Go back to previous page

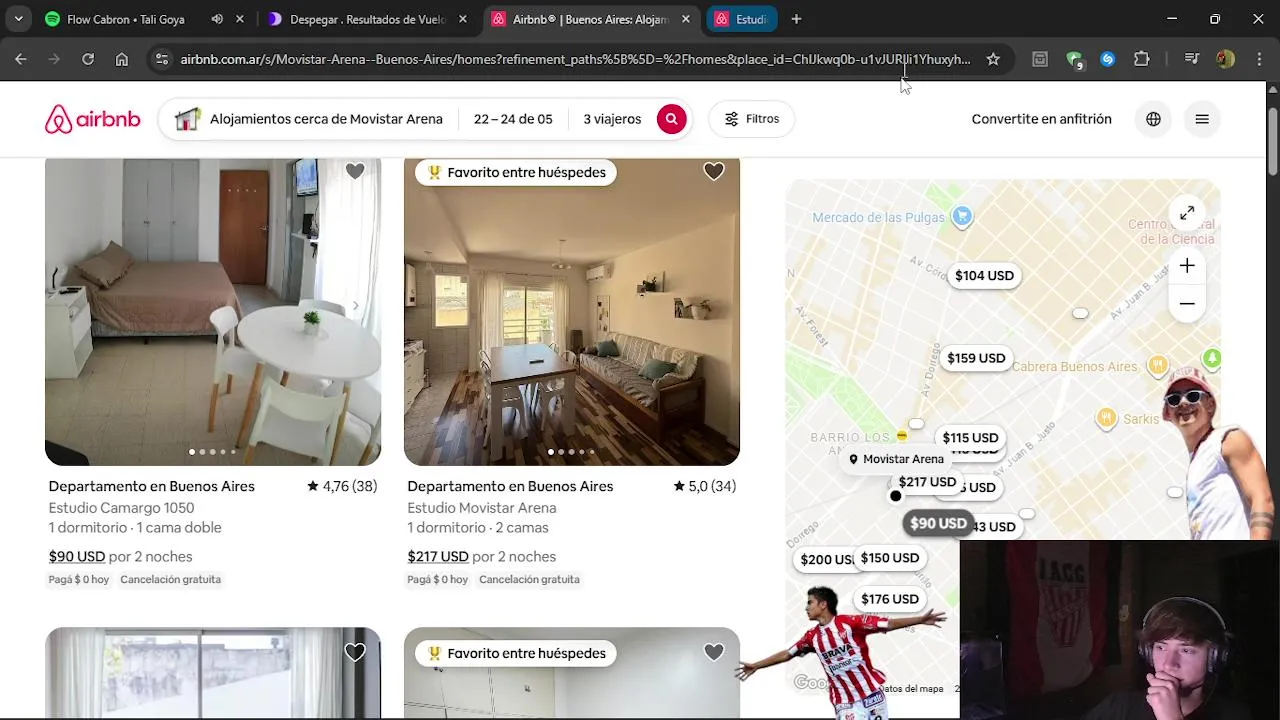(21, 59)
